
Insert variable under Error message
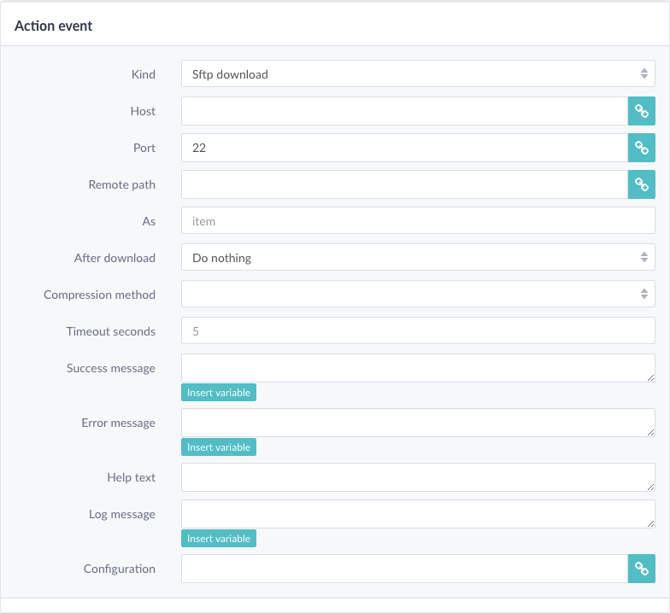[218, 447]
